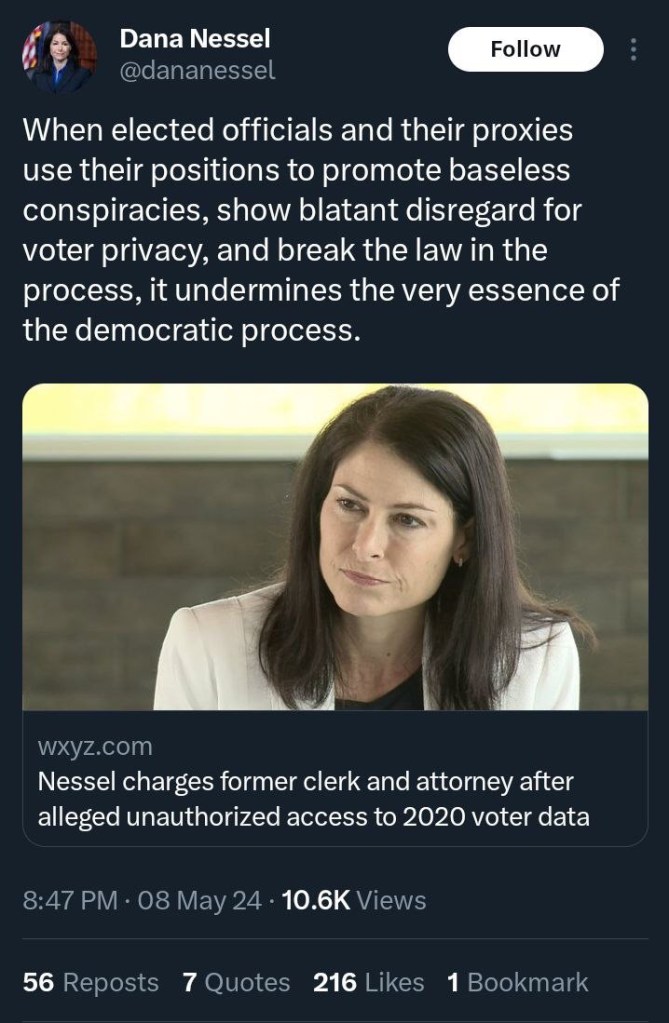
Task: Click the 1 Bookmark count
Action: click(x=517, y=982)
